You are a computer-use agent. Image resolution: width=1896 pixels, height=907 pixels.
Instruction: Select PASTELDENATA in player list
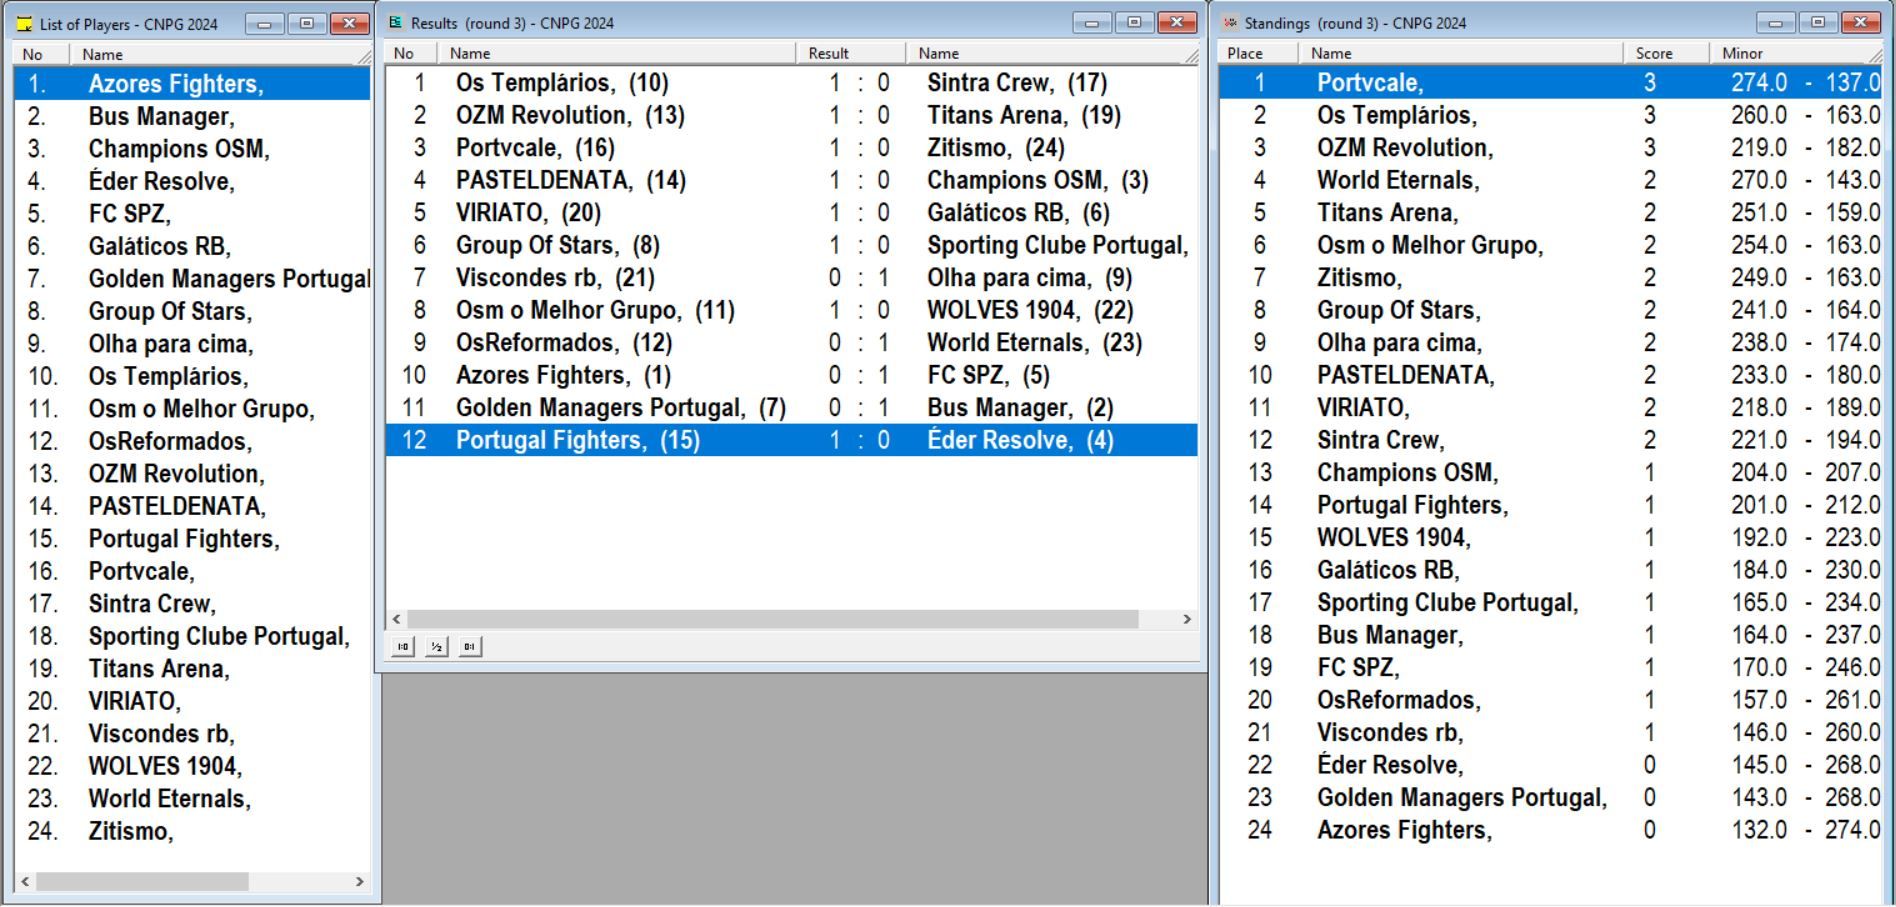192,506
